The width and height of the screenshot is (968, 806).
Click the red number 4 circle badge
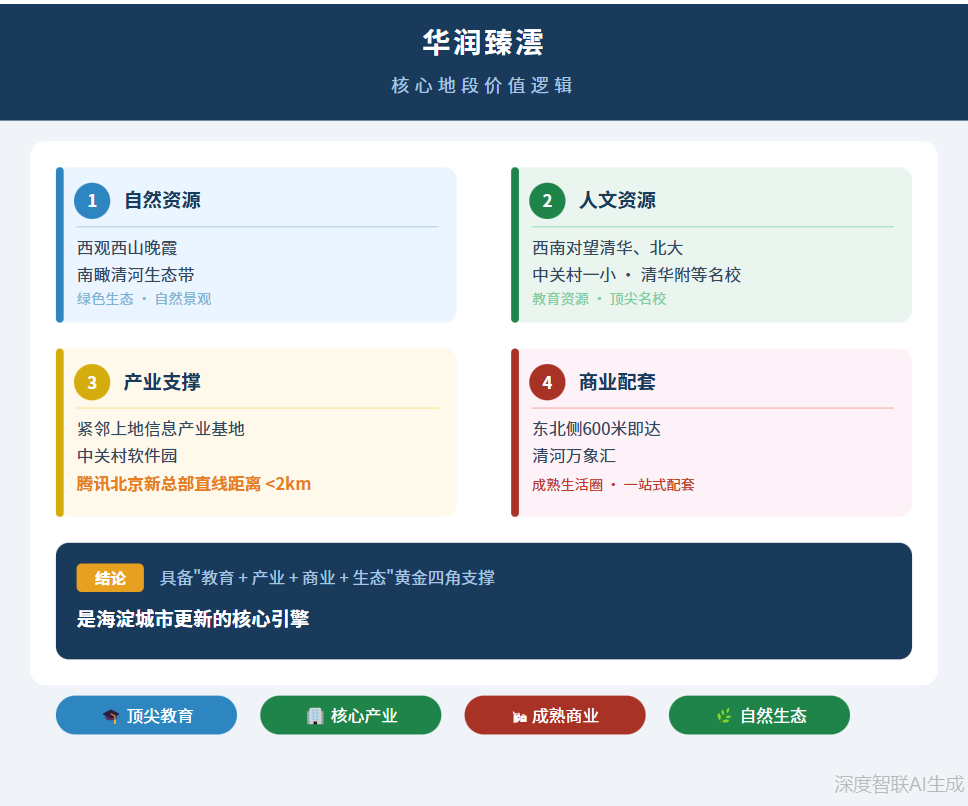click(547, 383)
